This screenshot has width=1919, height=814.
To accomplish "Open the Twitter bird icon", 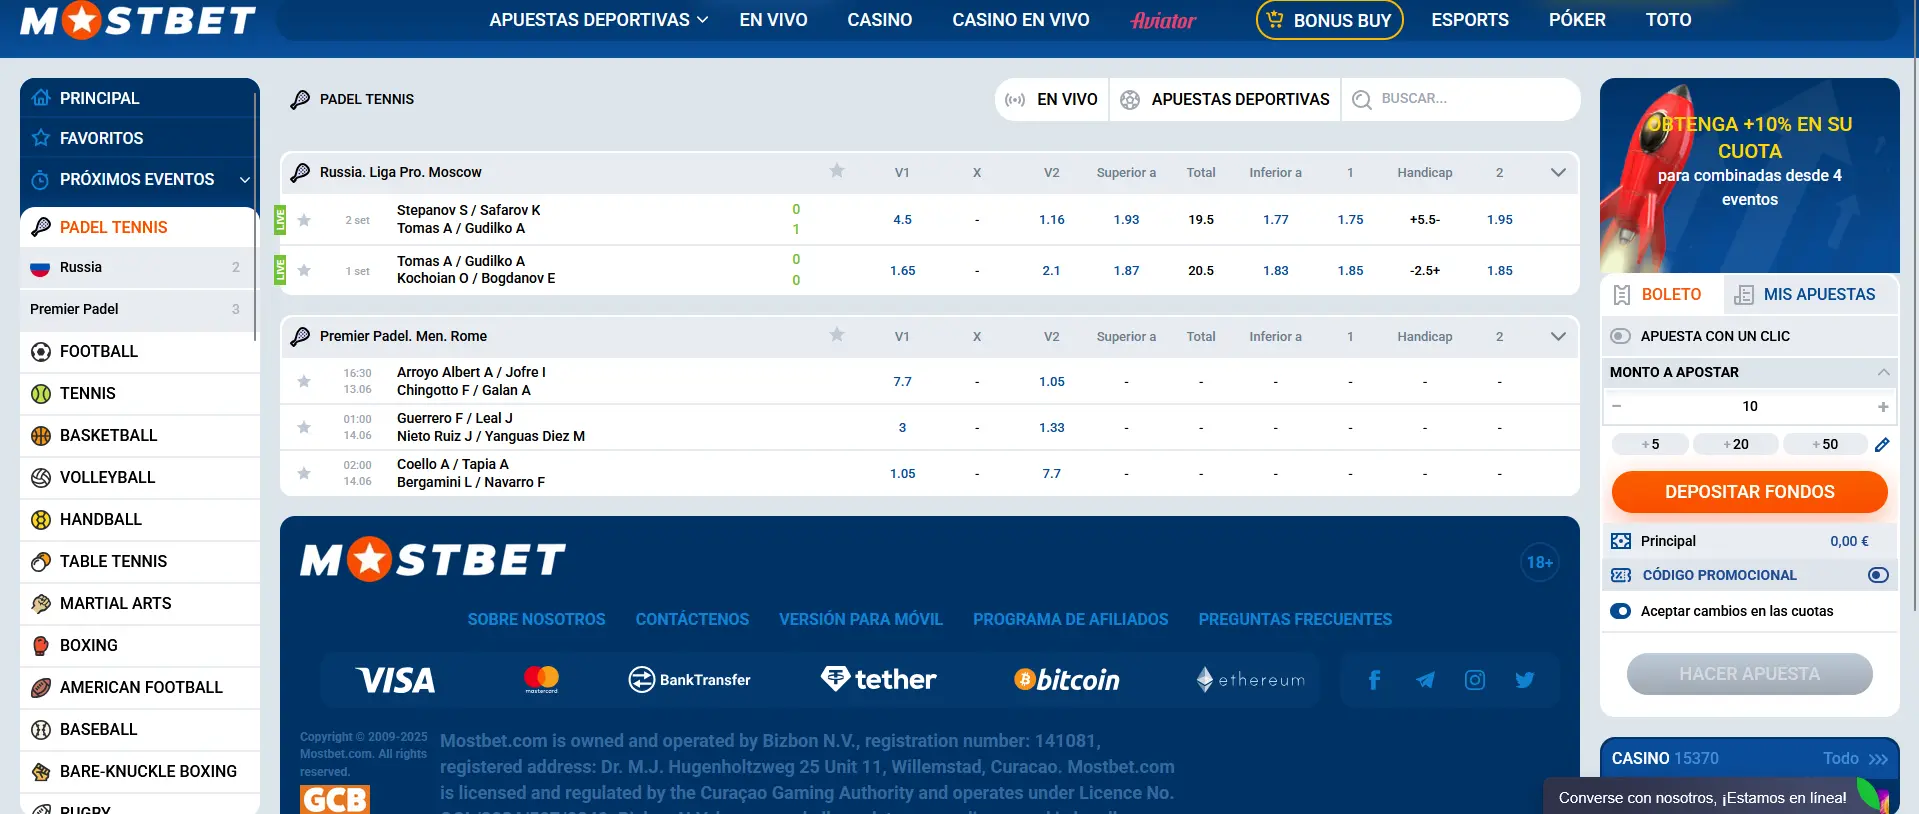I will click(x=1525, y=680).
